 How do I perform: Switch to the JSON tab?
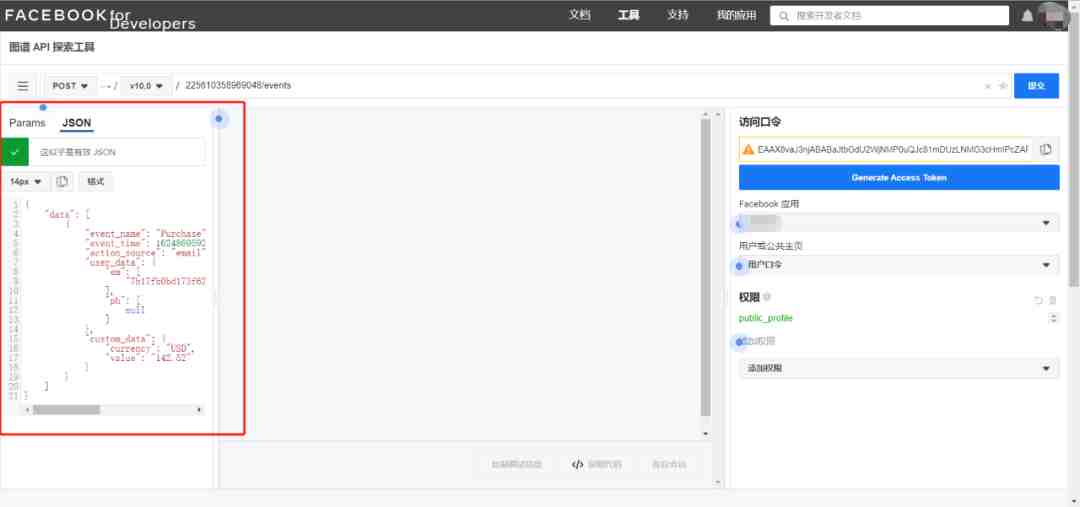[x=76, y=123]
